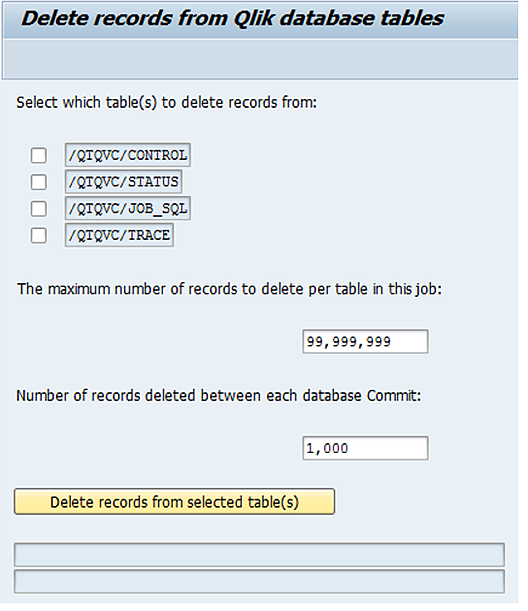The height and width of the screenshot is (611, 528).
Task: Click the 'Delete records from Qlik database tables' title
Action: click(233, 18)
